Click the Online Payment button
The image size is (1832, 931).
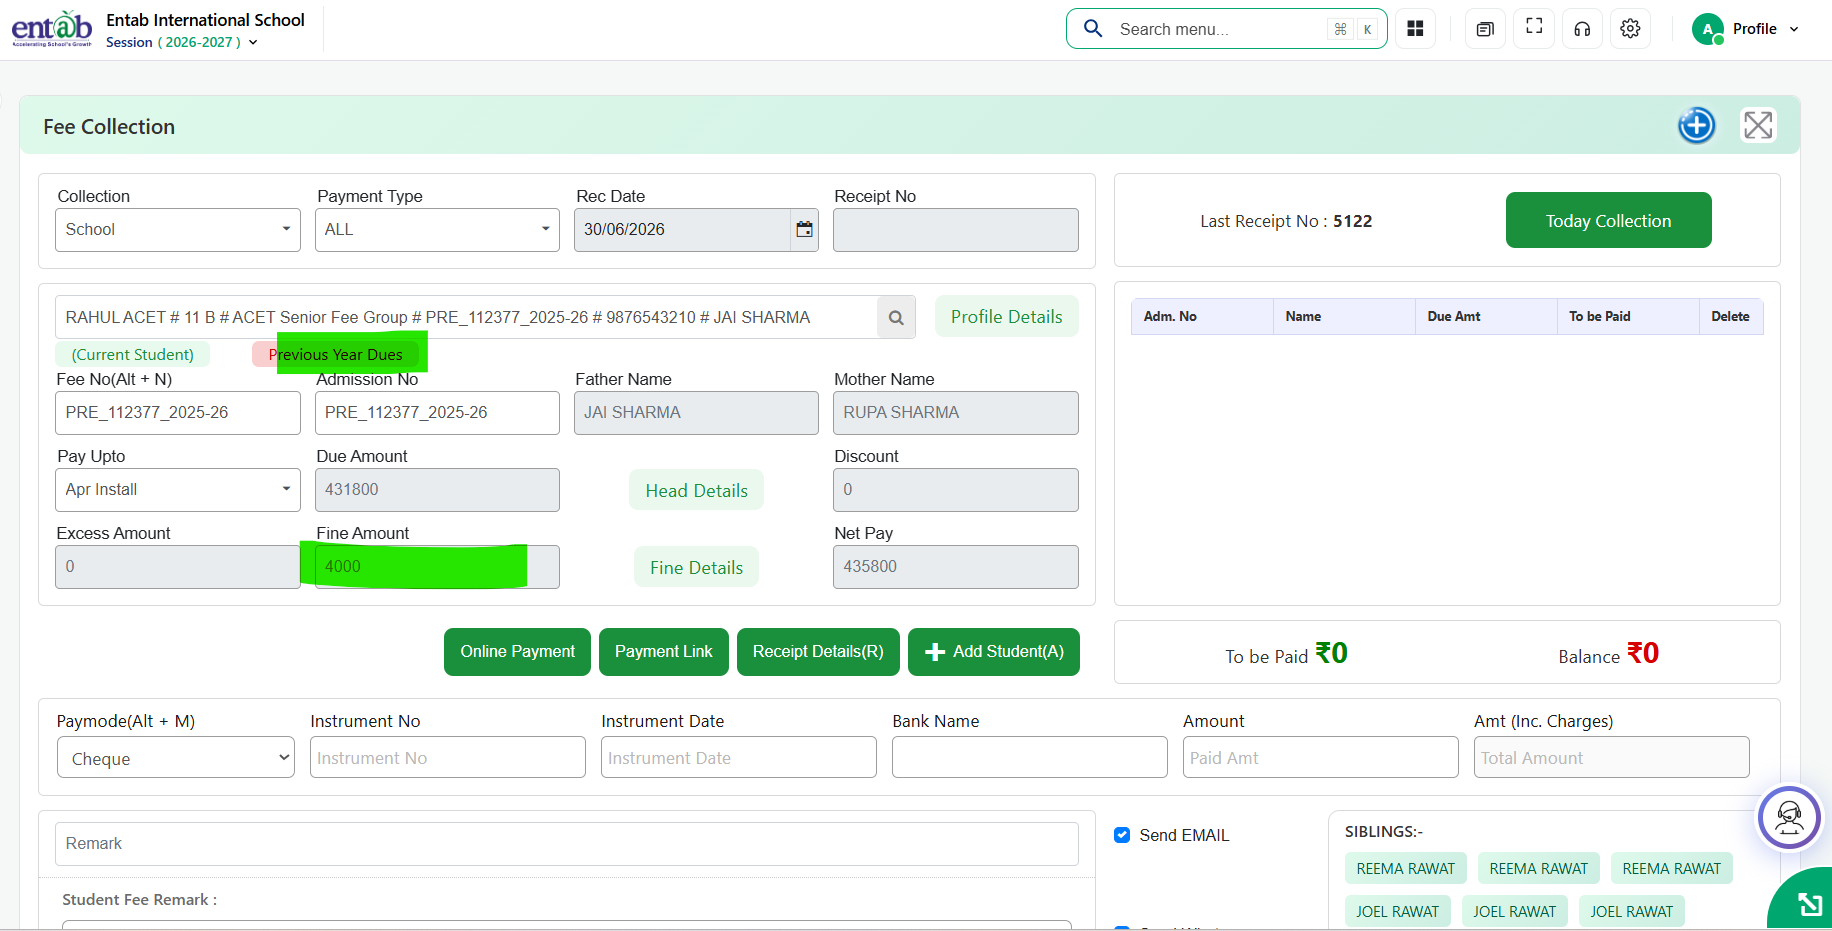tap(517, 652)
